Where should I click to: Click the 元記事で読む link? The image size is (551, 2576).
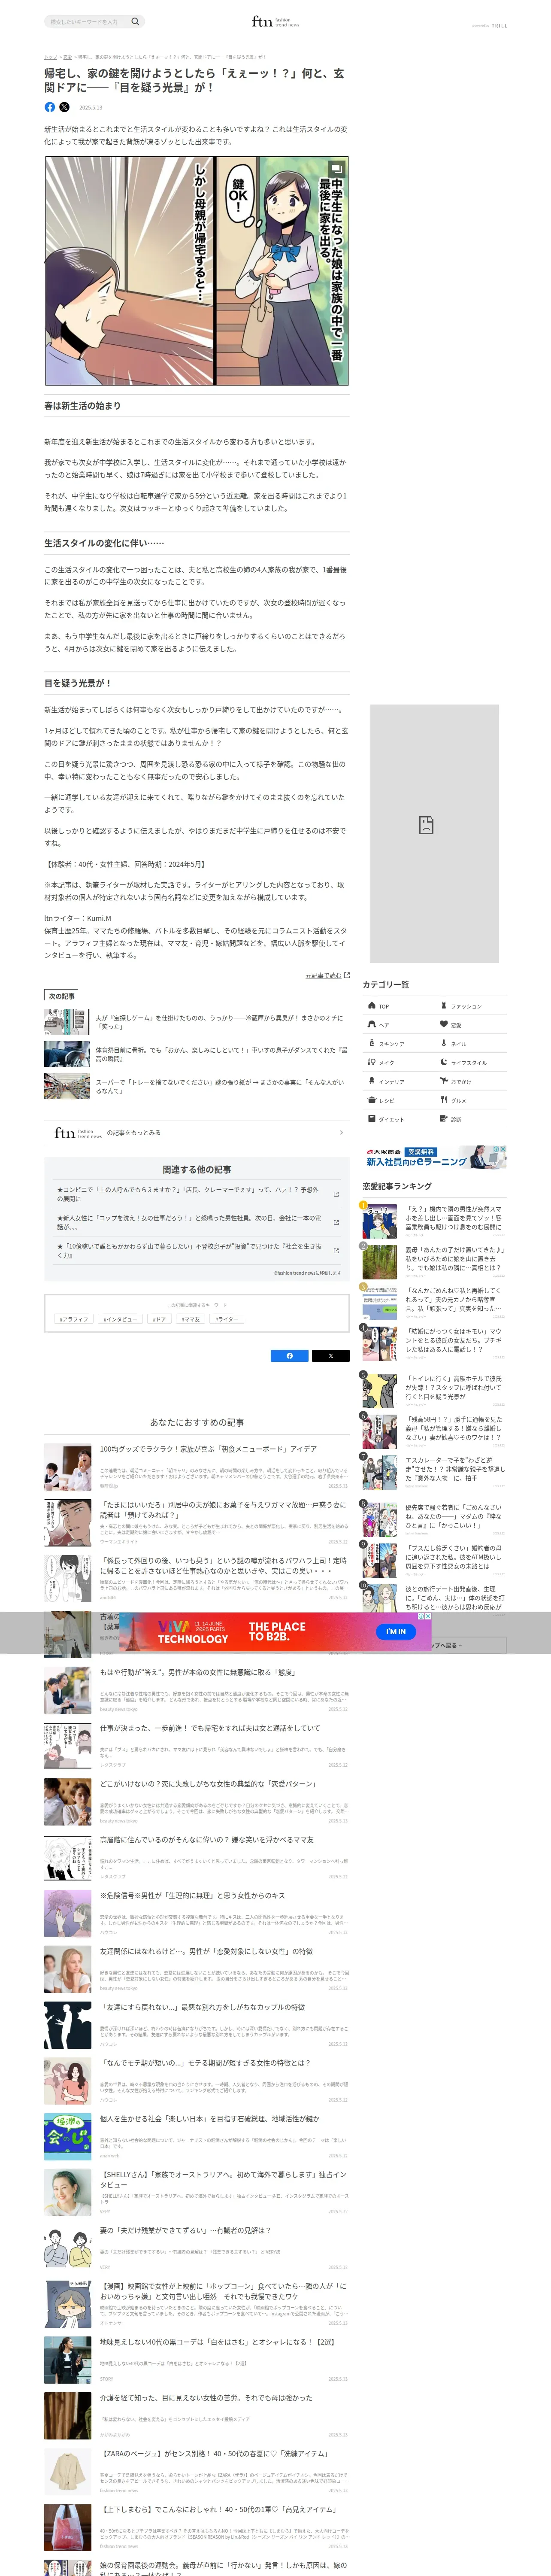[327, 974]
